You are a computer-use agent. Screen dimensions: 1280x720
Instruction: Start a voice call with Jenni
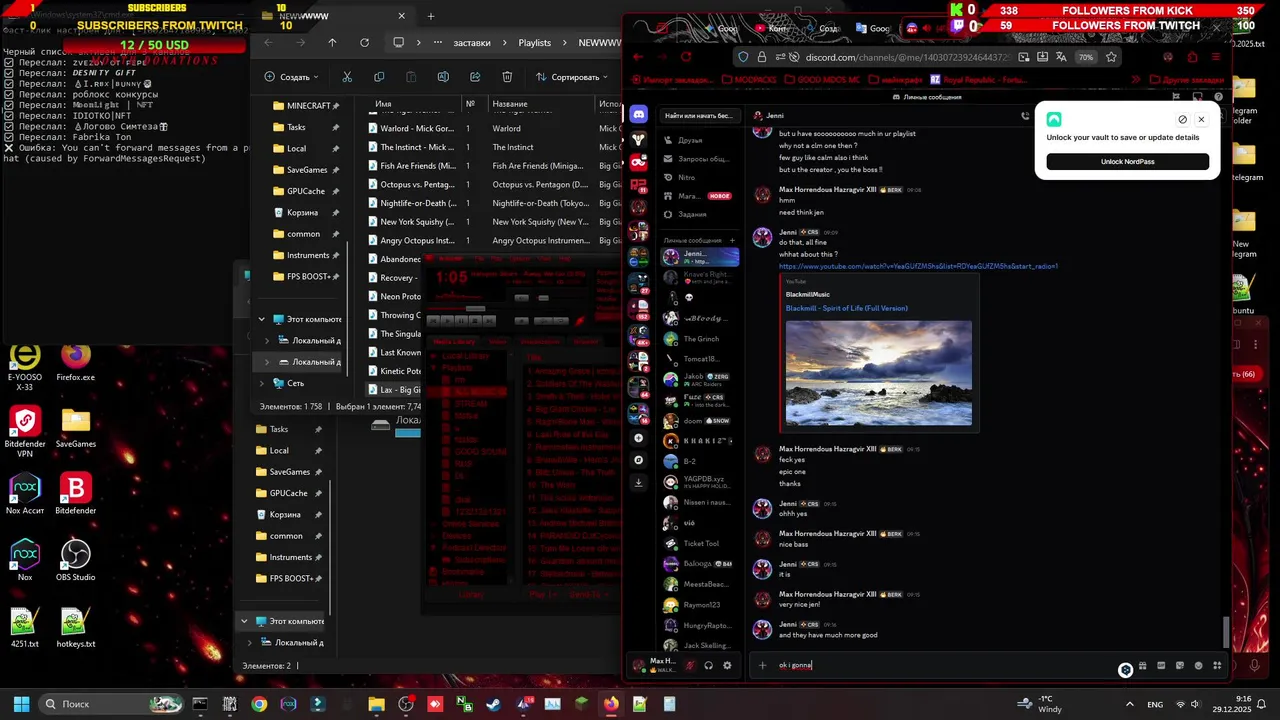click(1025, 116)
